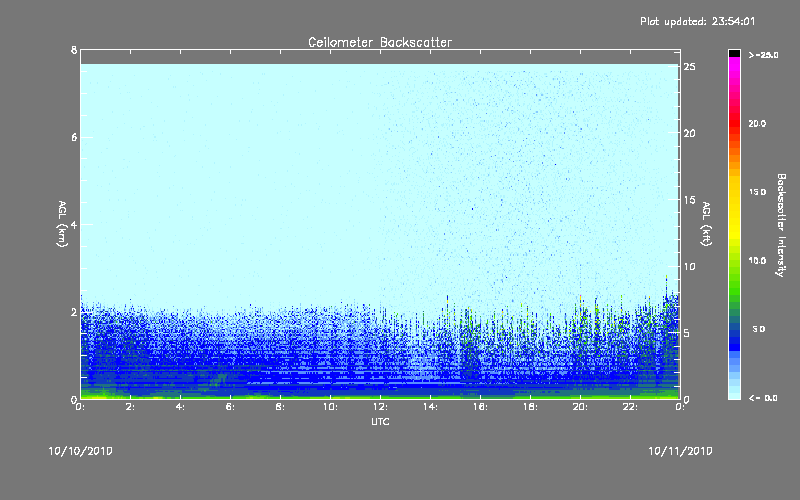Pick the black swatch topping the colorbar
The width and height of the screenshot is (800, 500).
pos(734,53)
